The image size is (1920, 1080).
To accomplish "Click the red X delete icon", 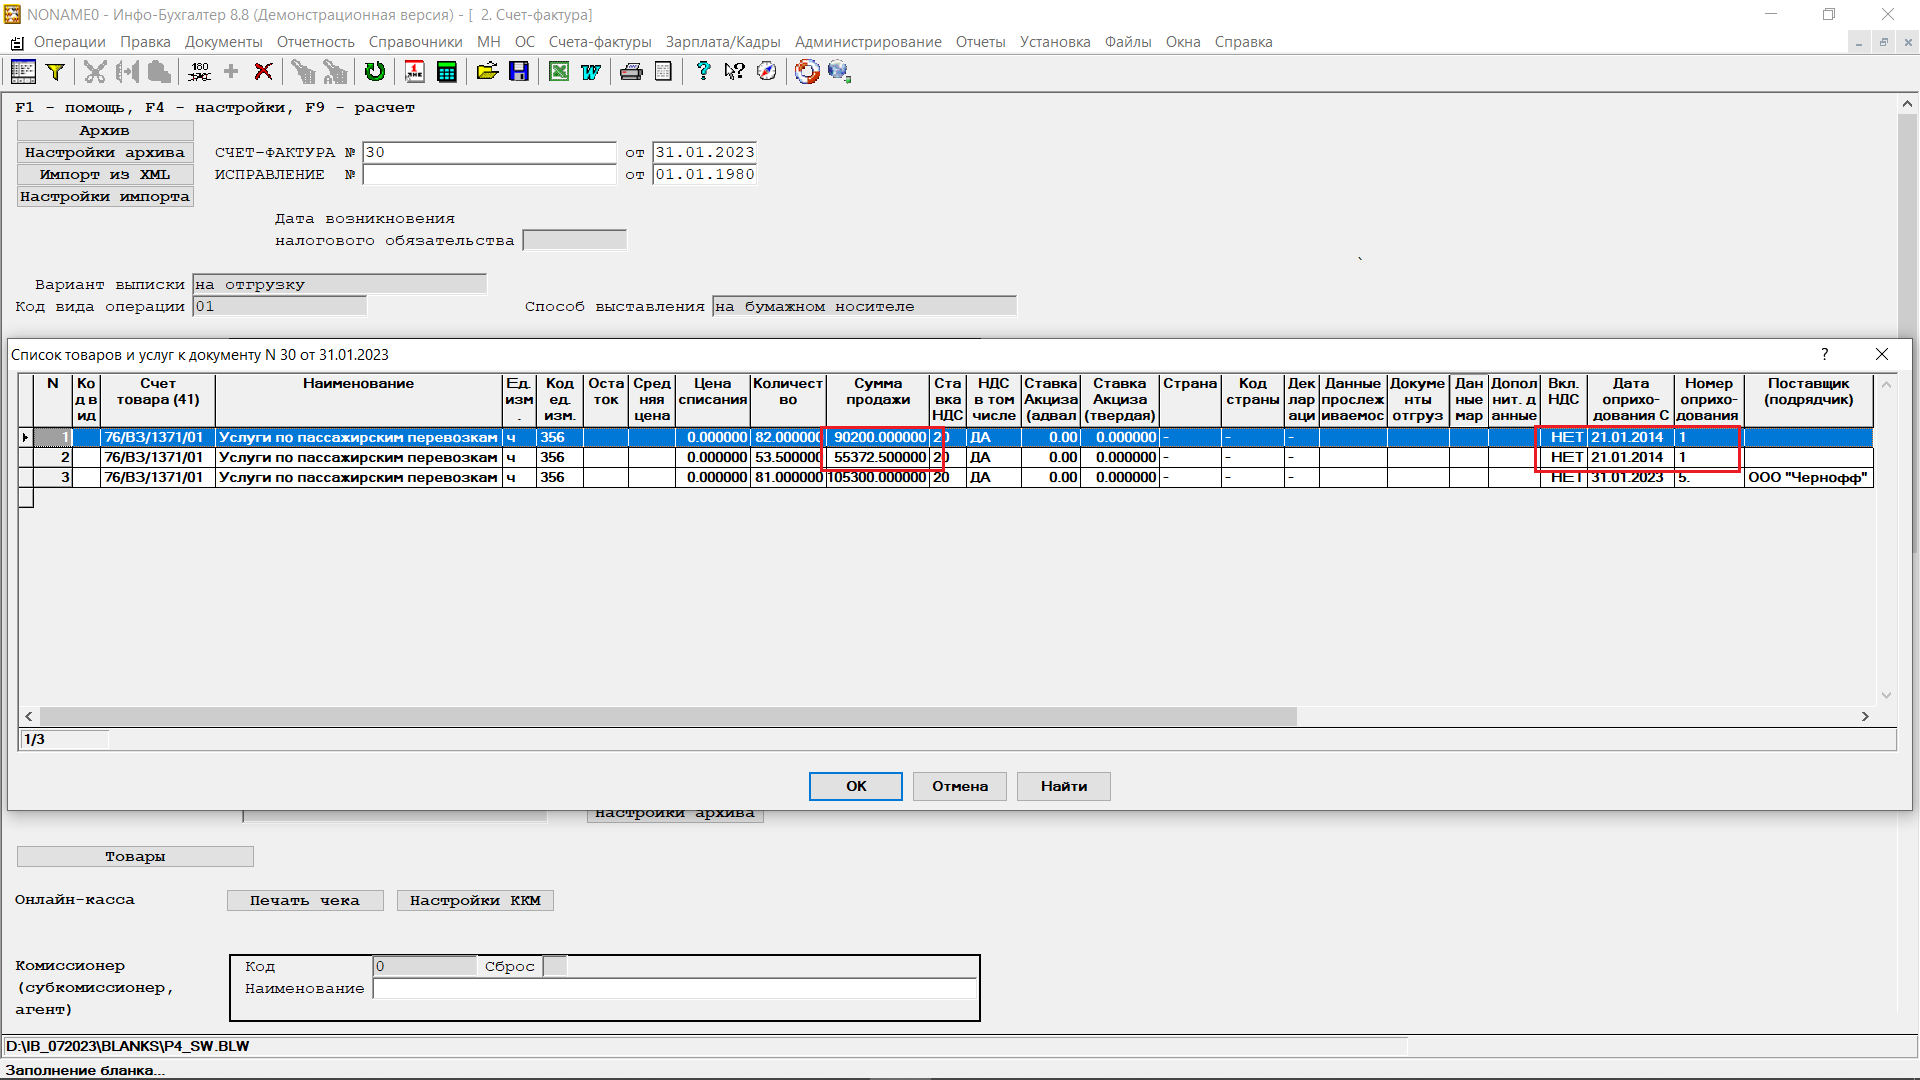I will point(263,71).
